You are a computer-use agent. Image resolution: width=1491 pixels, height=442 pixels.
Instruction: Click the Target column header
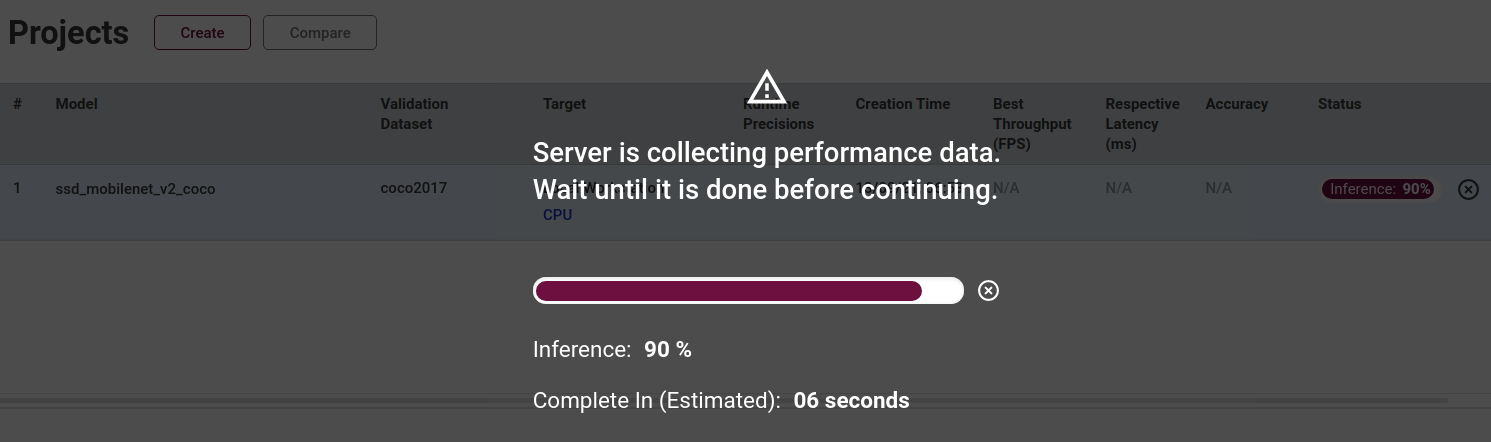tap(564, 104)
